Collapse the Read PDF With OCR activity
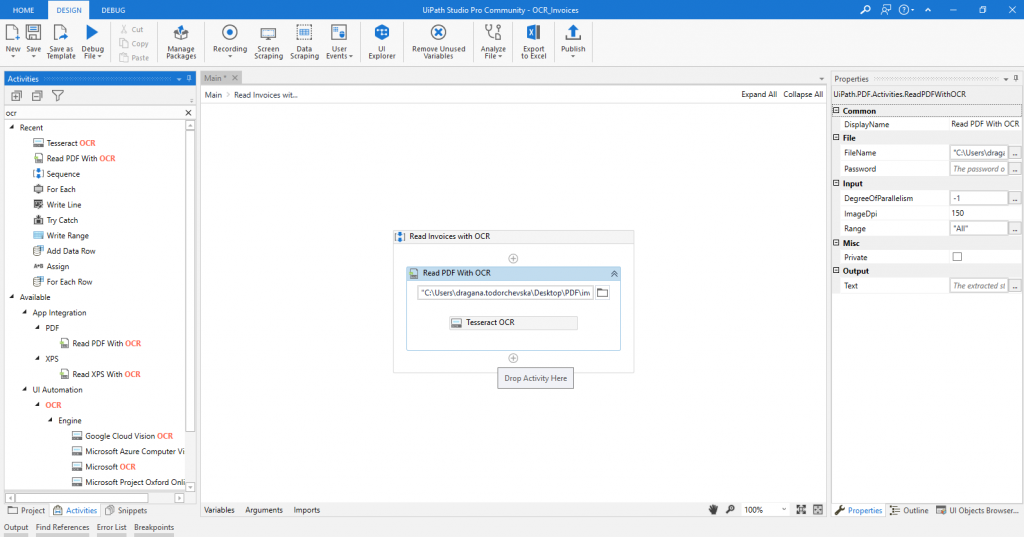 (614, 274)
